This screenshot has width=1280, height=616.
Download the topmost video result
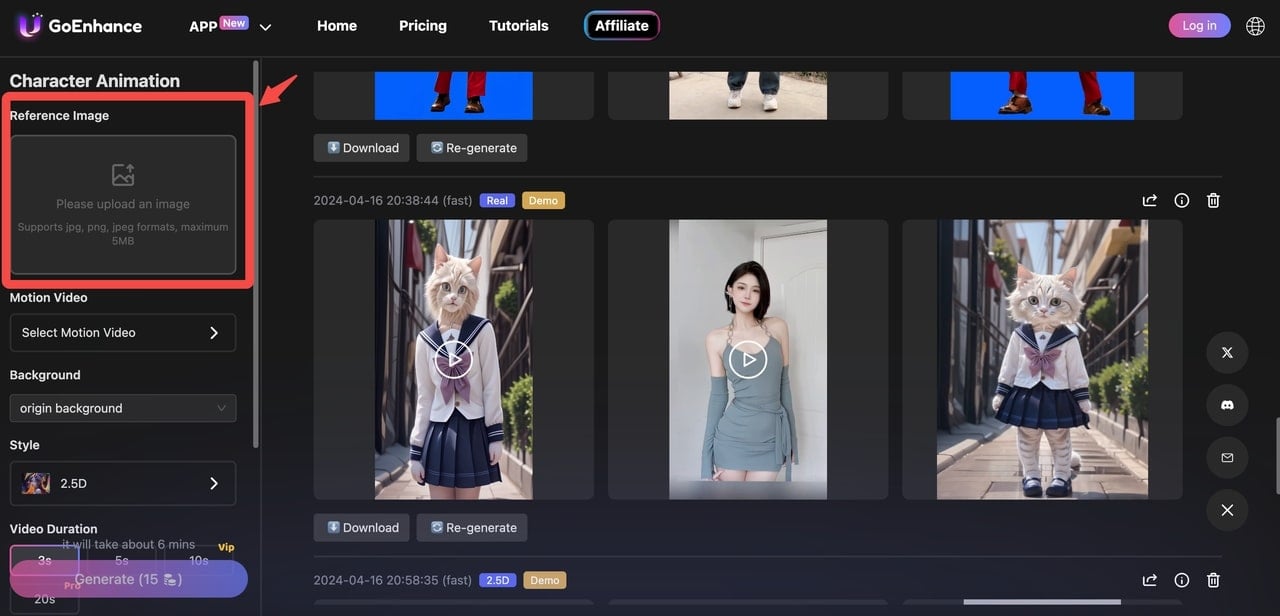[362, 148]
